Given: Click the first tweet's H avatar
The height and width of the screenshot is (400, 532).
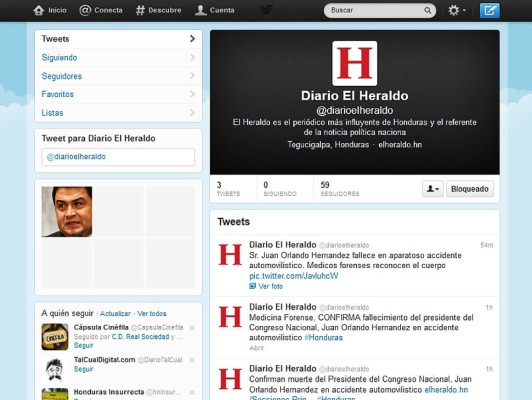Looking at the screenshot, I should click(x=230, y=255).
